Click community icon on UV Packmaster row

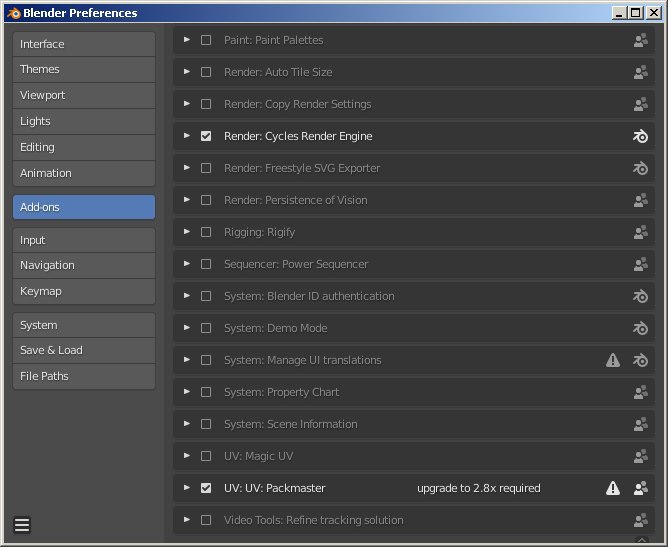click(640, 488)
